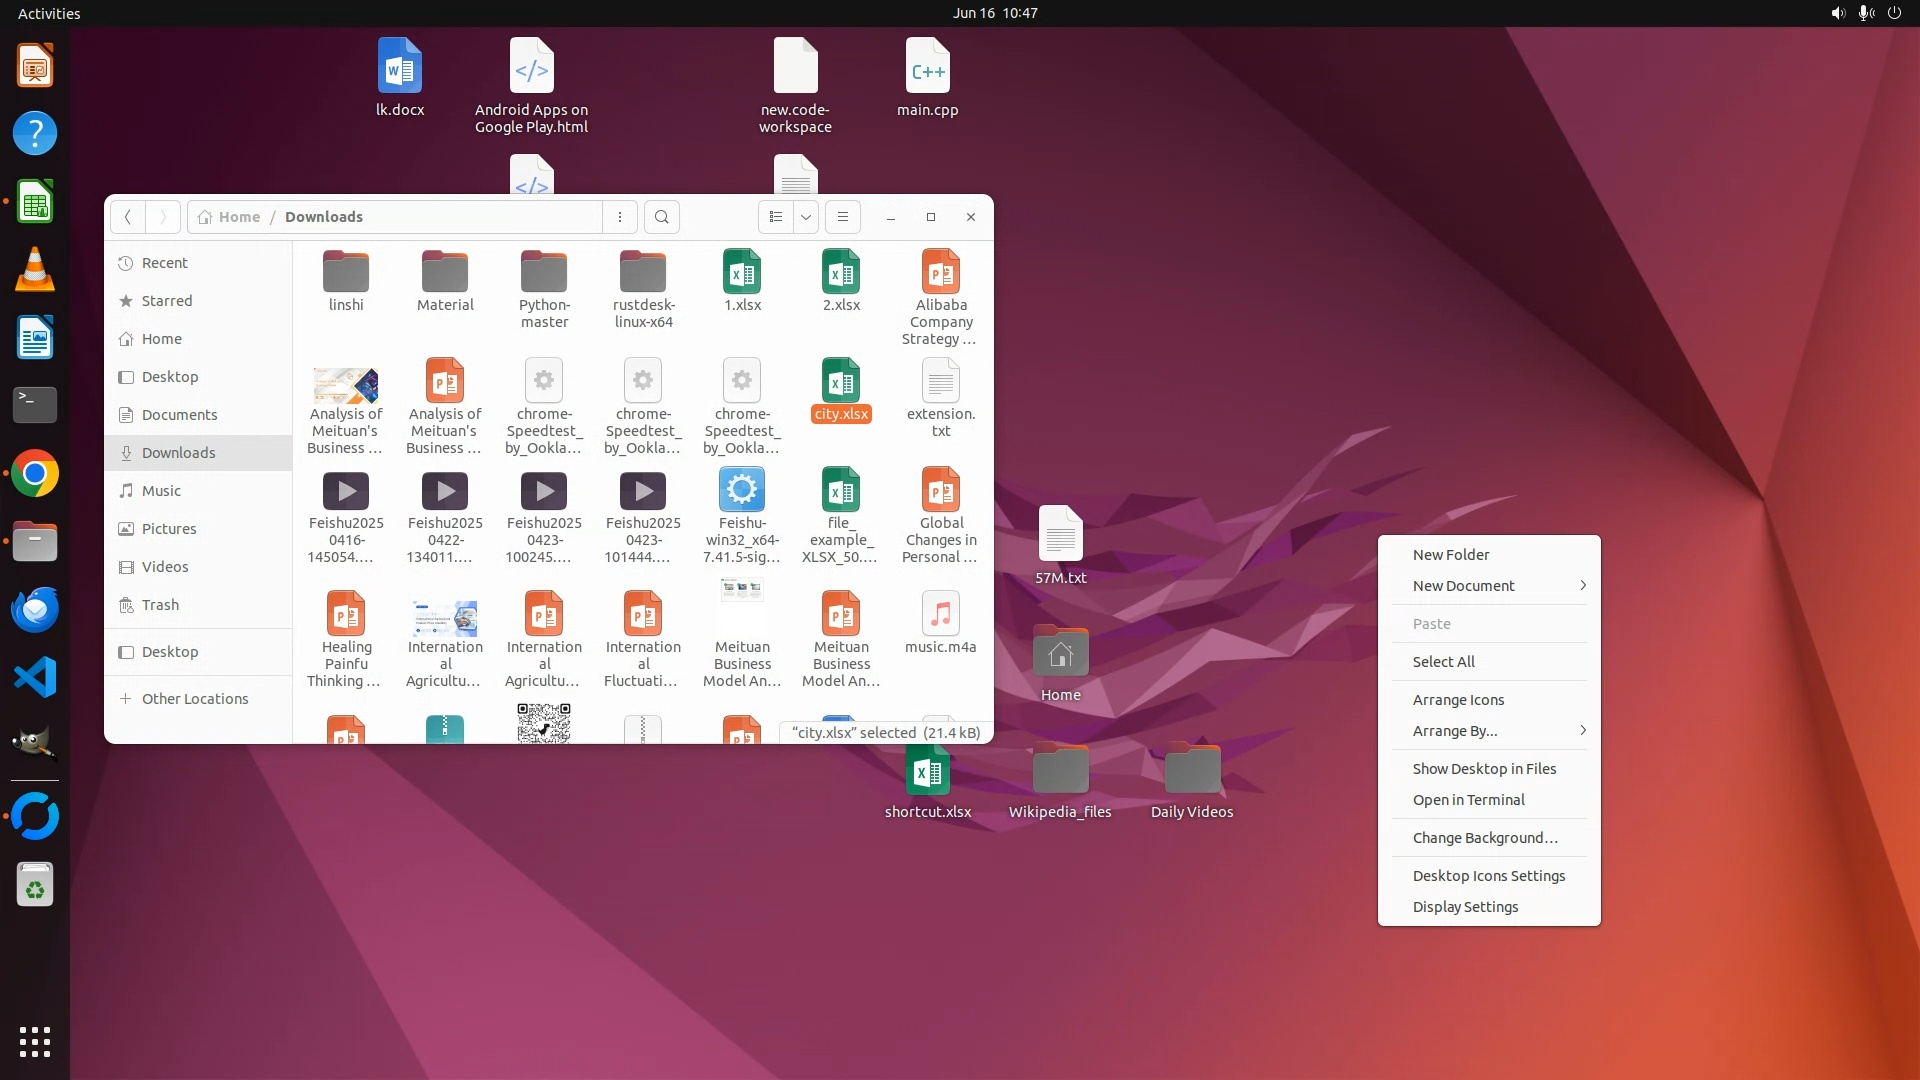Select the music.m4a file icon
The width and height of the screenshot is (1920, 1080).
tap(940, 615)
